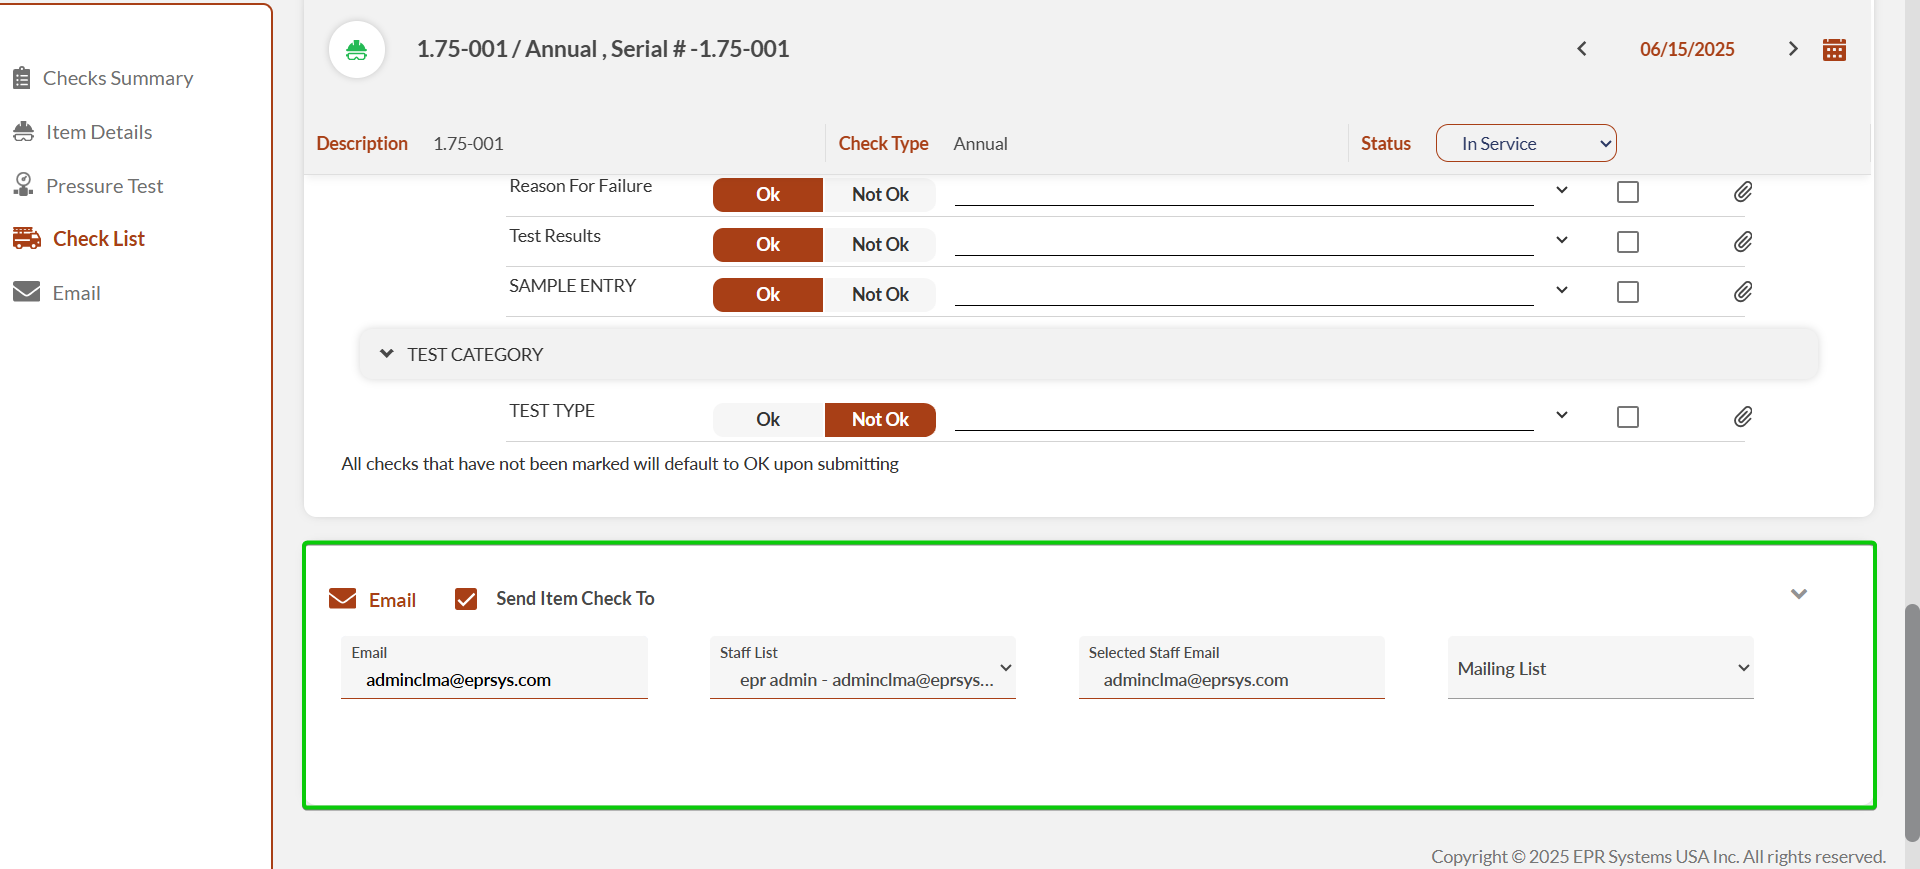The image size is (1920, 869).
Task: Click the green helmet item icon
Action: click(x=357, y=50)
